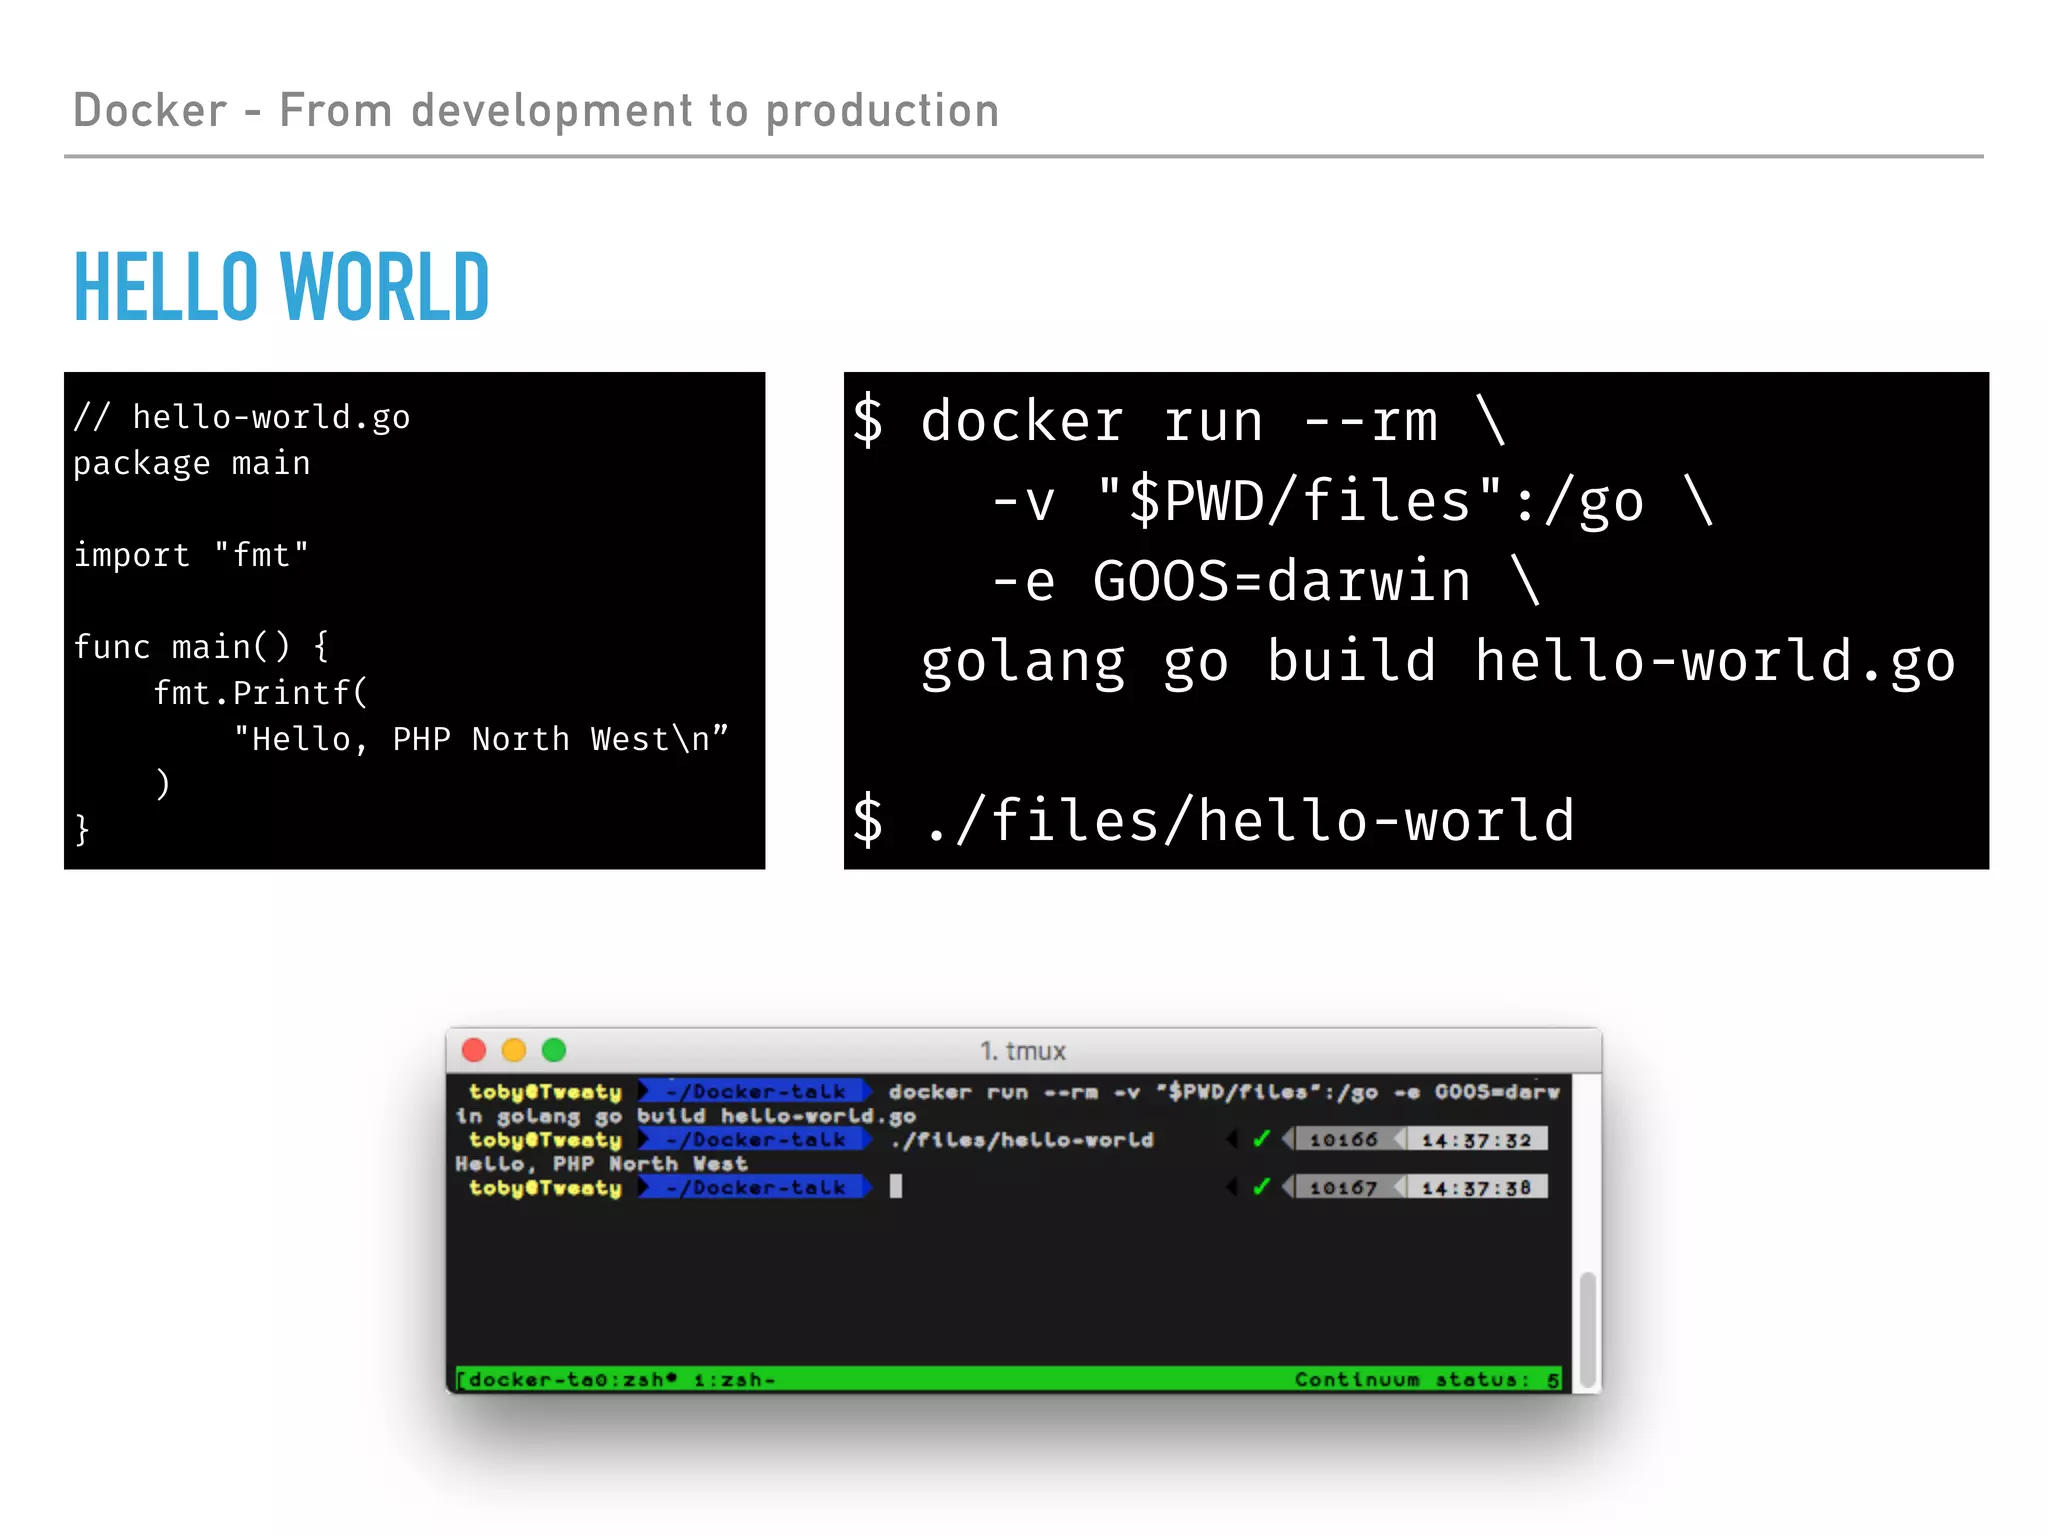Click the 'docker-ta0:zsh*' tmux status entry
The image size is (2048, 1536).
573,1379
